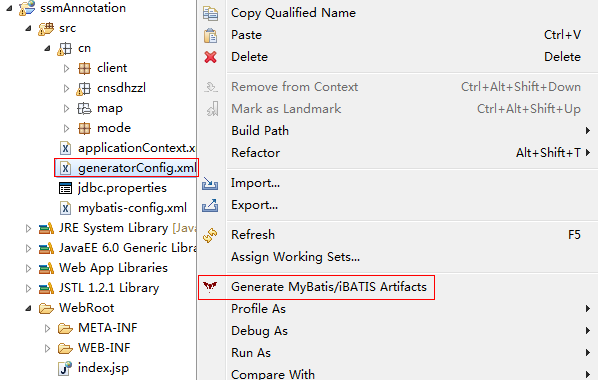
Task: Click the mybatis-config.xml file icon
Action: pos(66,208)
